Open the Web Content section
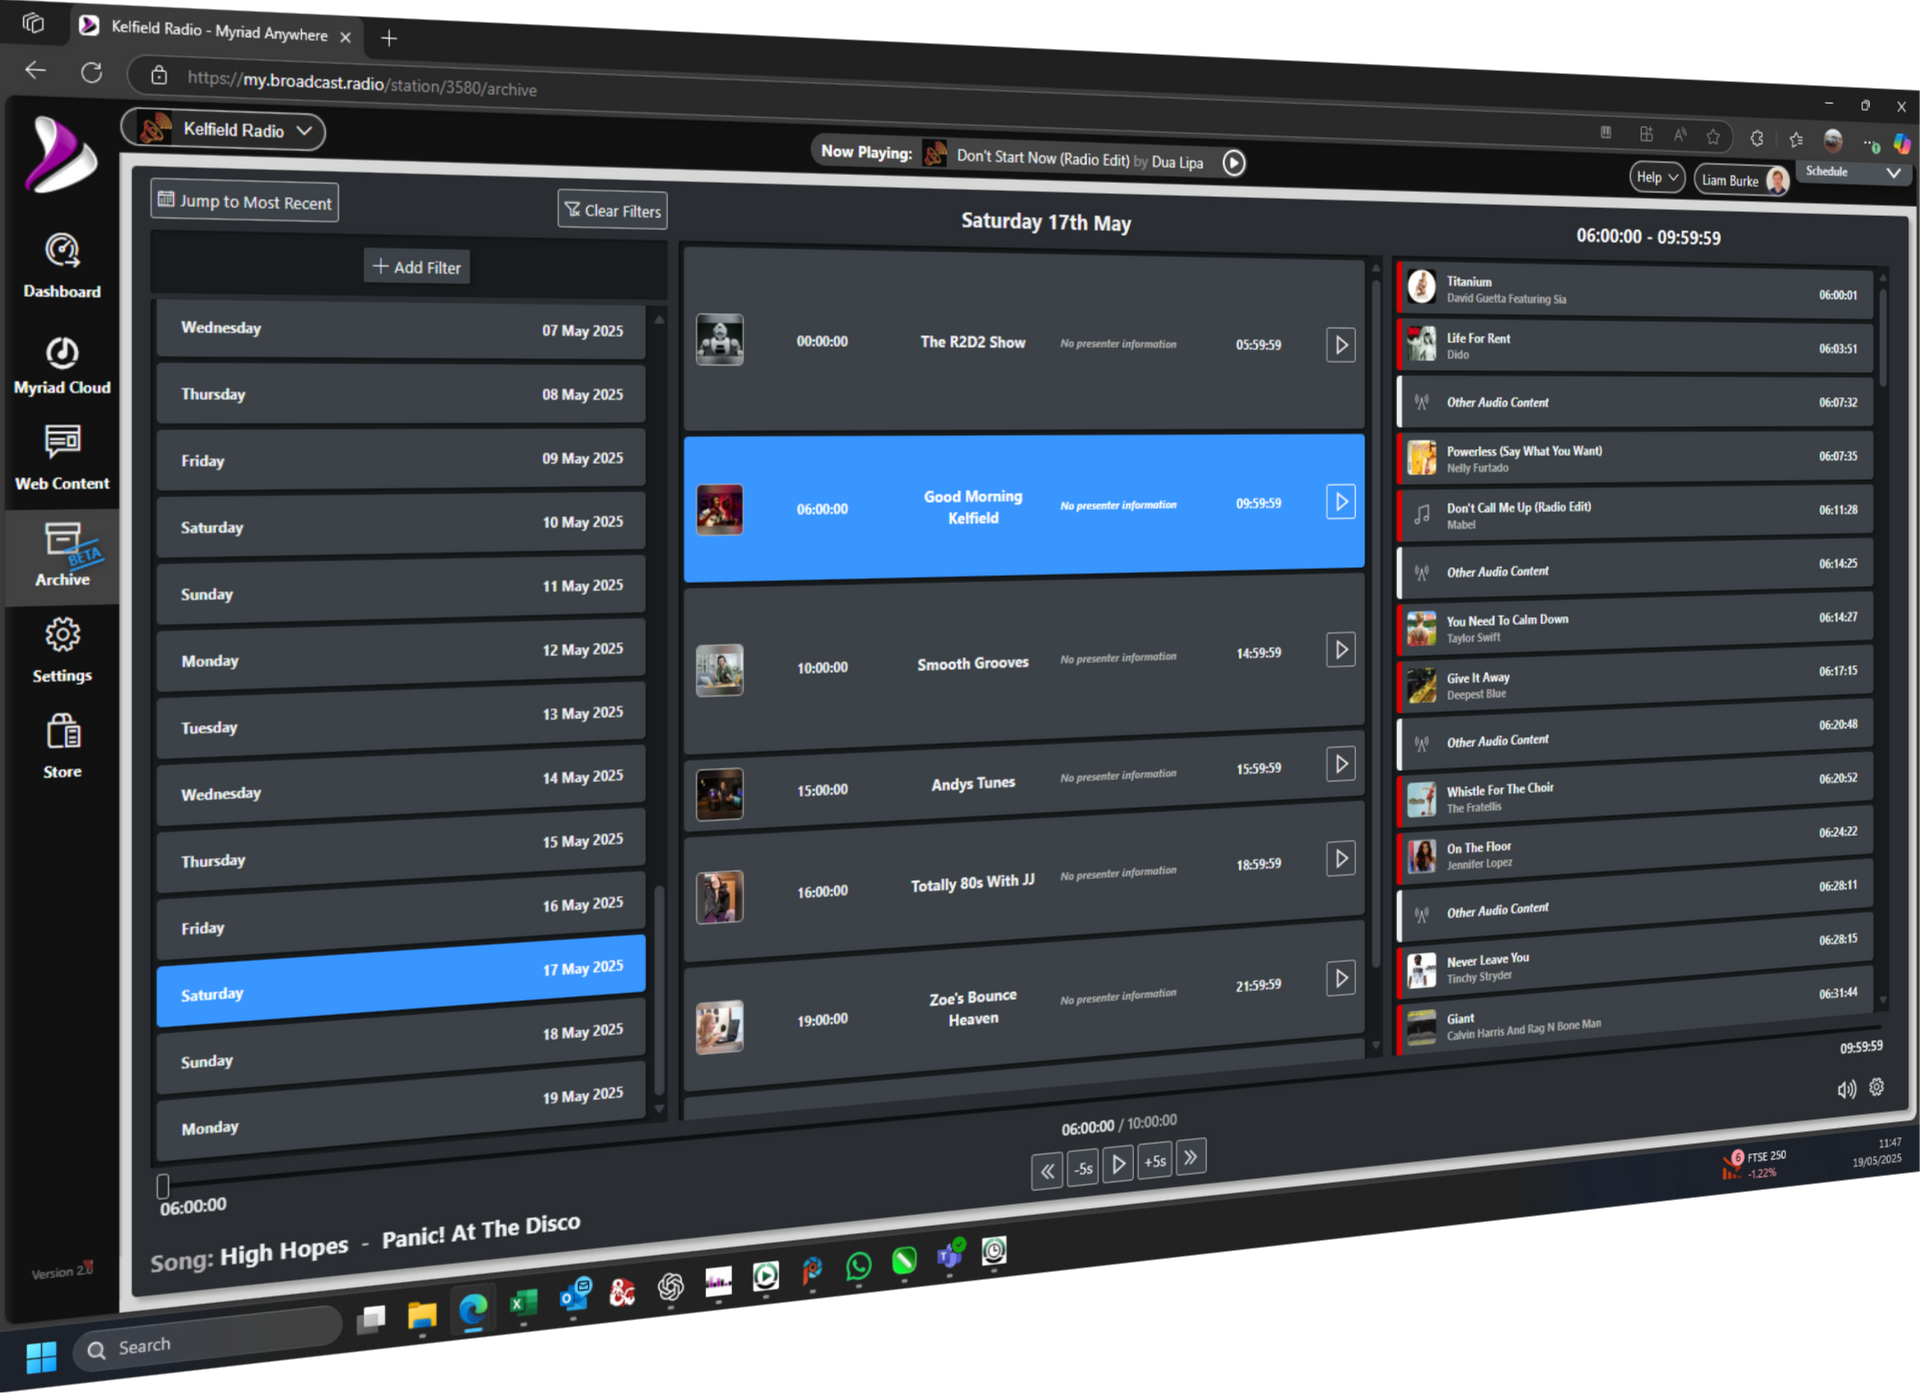This screenshot has width=1920, height=1393. tap(61, 458)
